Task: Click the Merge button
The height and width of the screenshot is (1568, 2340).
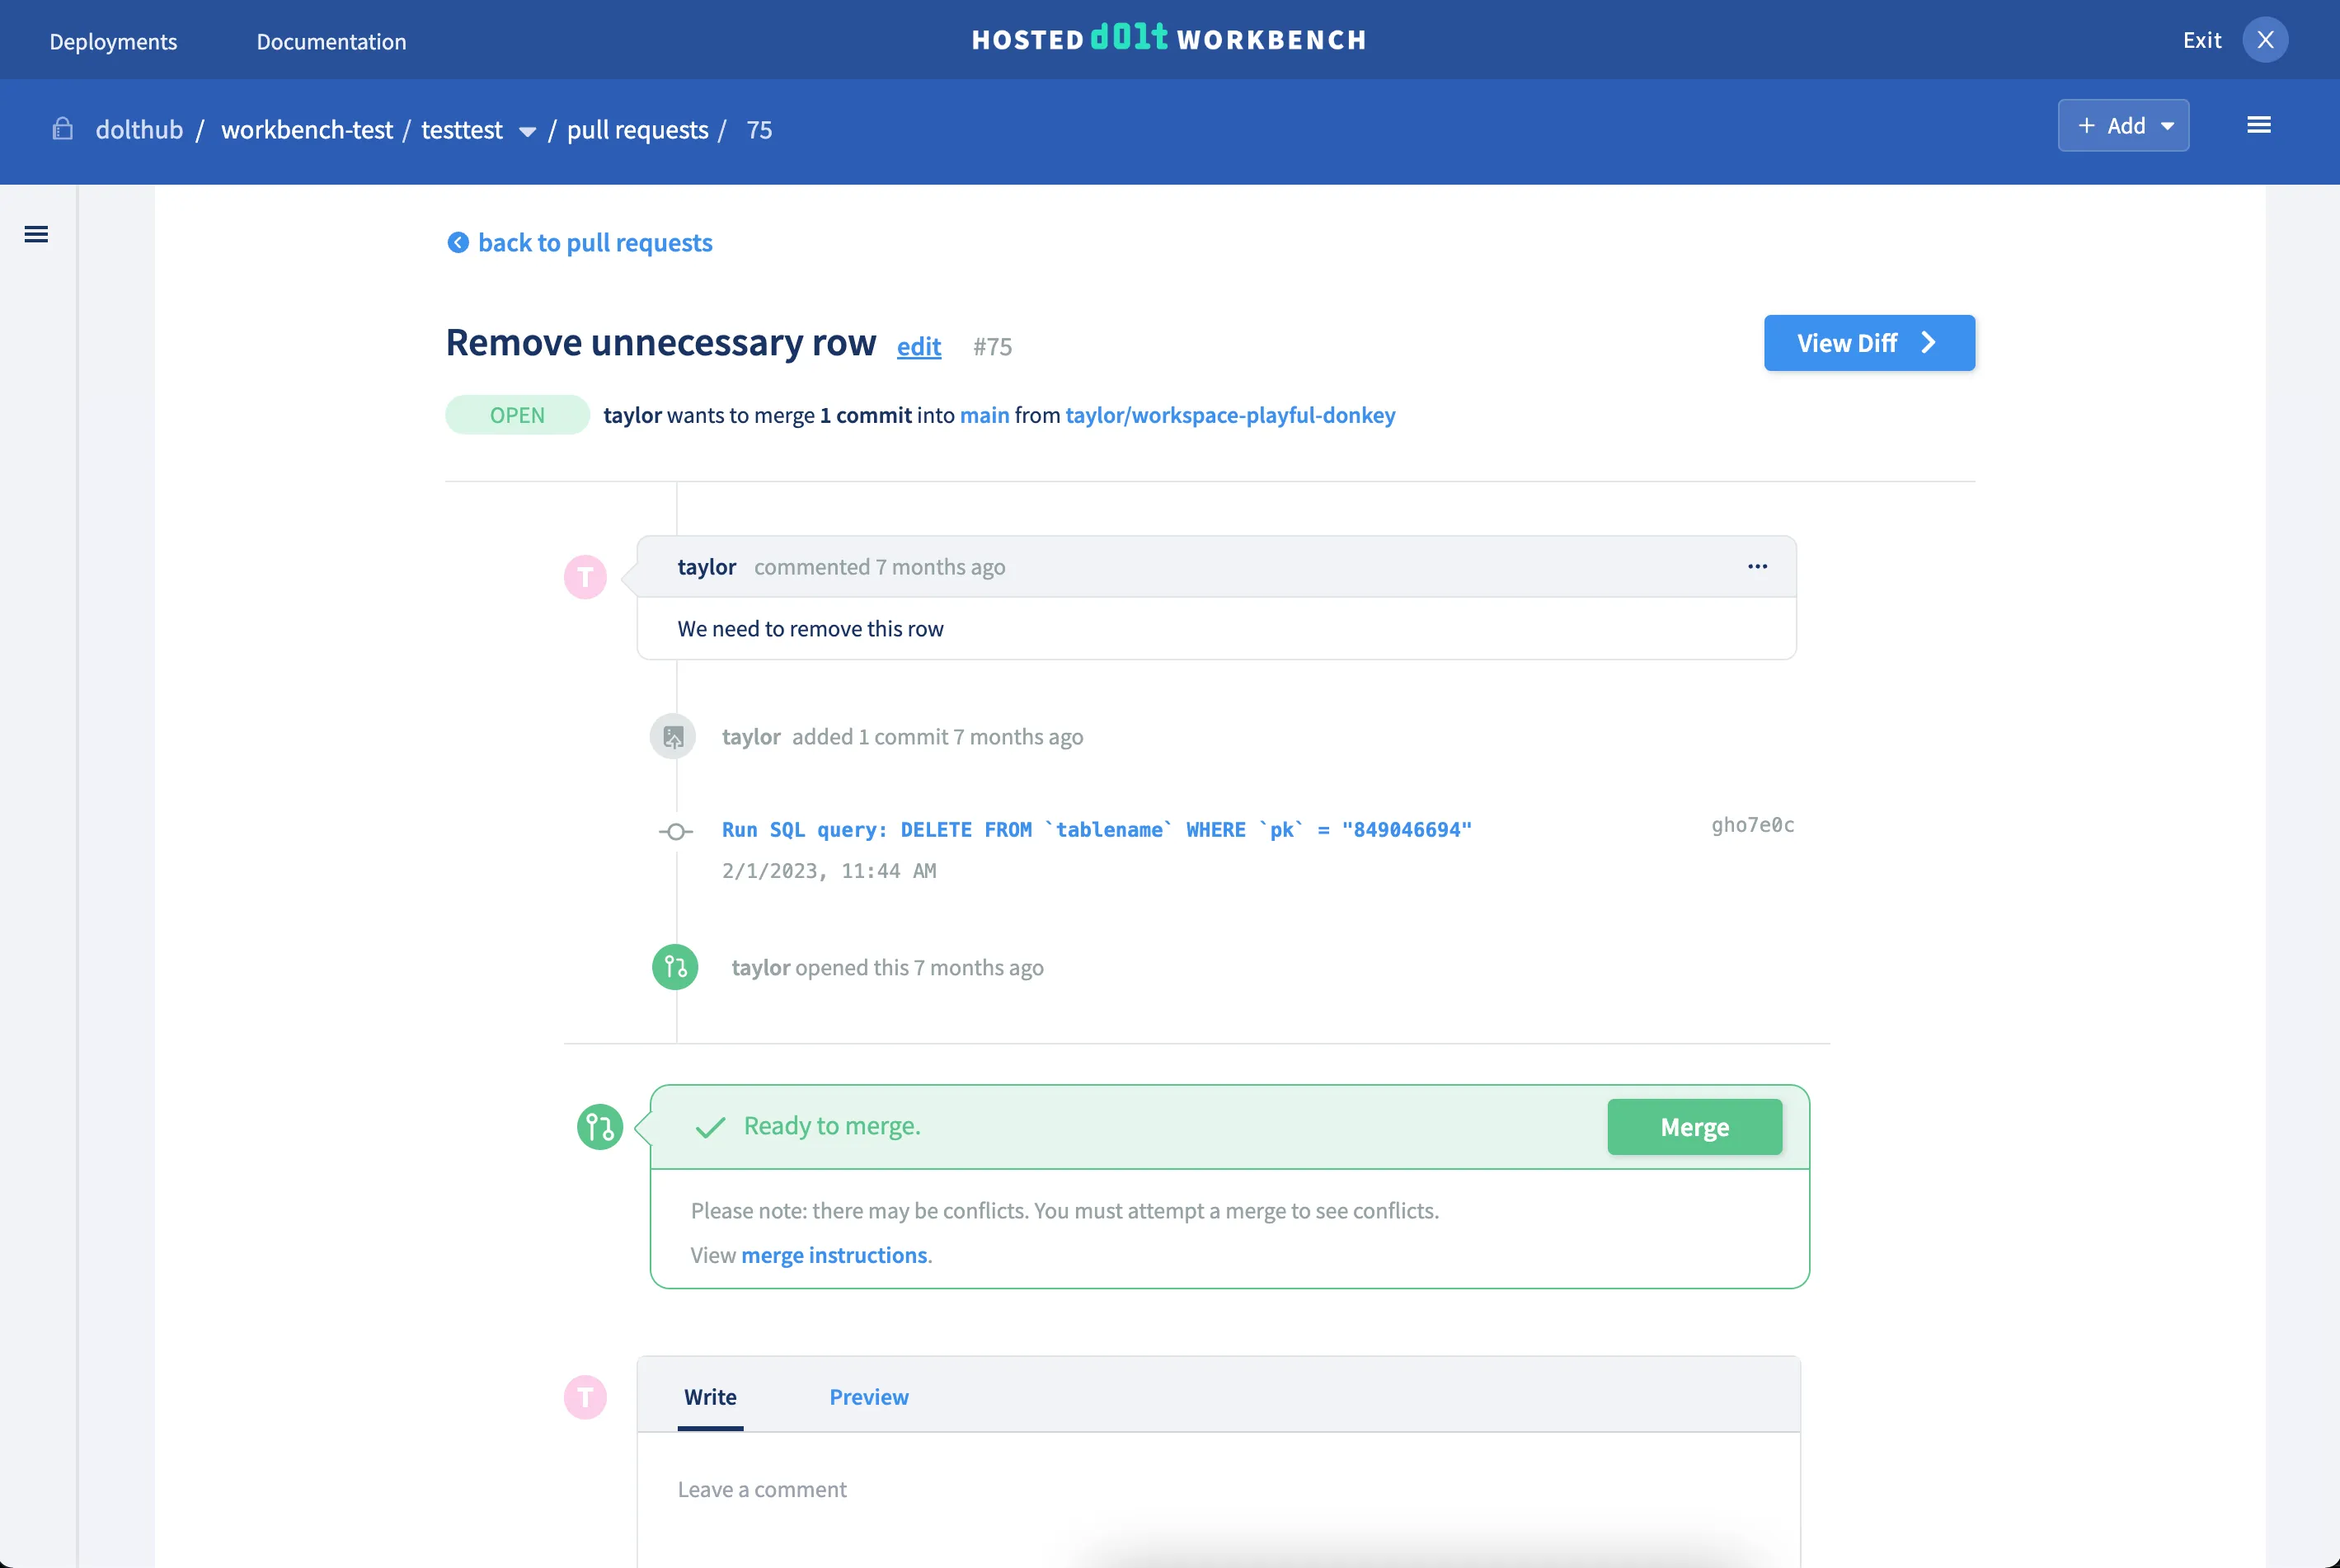Action: (x=1694, y=1127)
